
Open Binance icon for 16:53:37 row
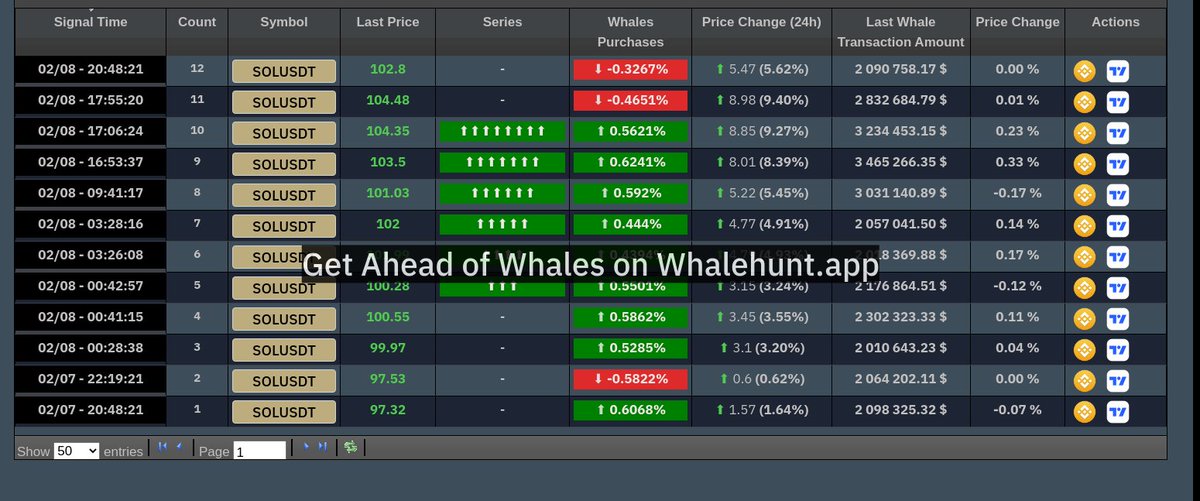(x=1085, y=164)
